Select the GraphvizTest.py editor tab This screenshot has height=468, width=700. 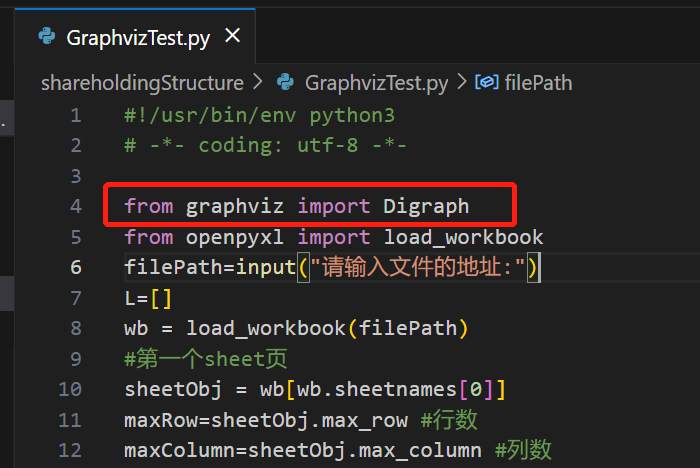click(x=135, y=37)
